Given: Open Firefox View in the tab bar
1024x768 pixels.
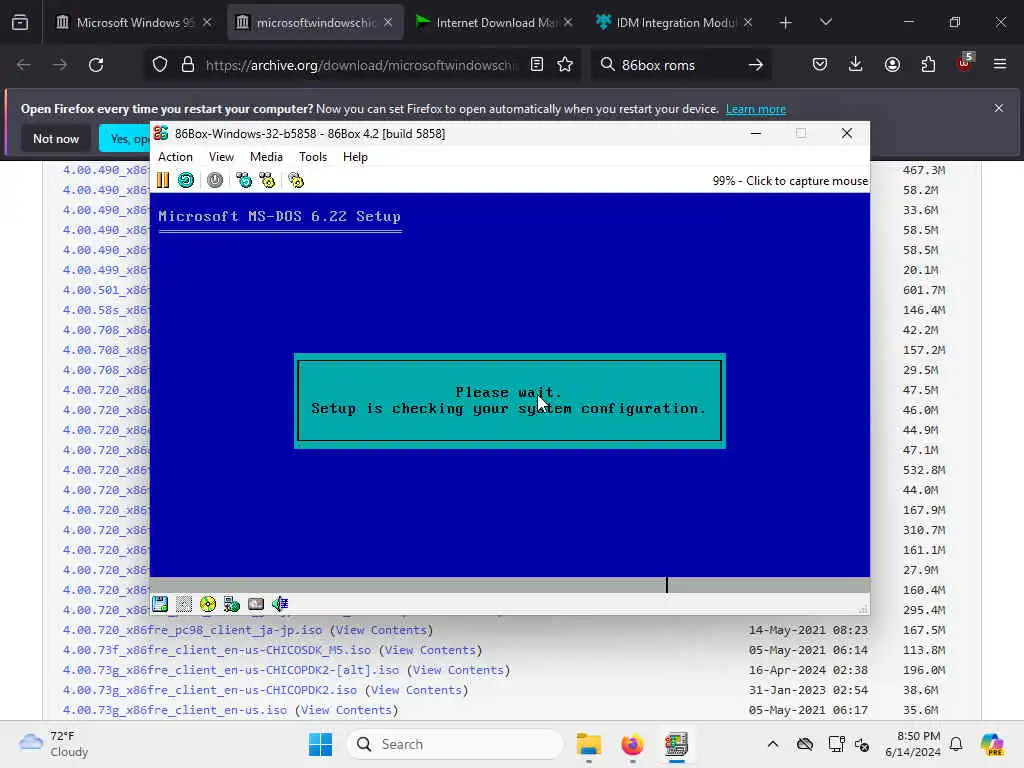Looking at the screenshot, I should pos(20,23).
